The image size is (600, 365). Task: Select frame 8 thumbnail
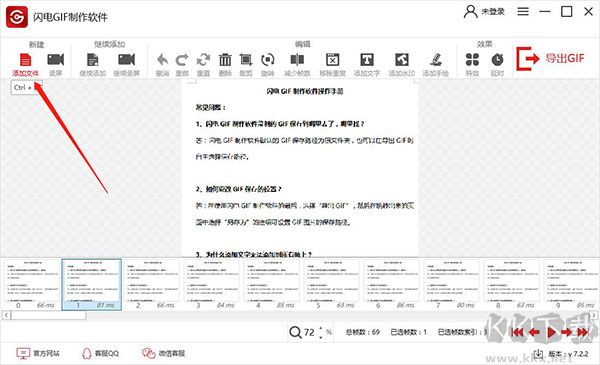(512, 285)
